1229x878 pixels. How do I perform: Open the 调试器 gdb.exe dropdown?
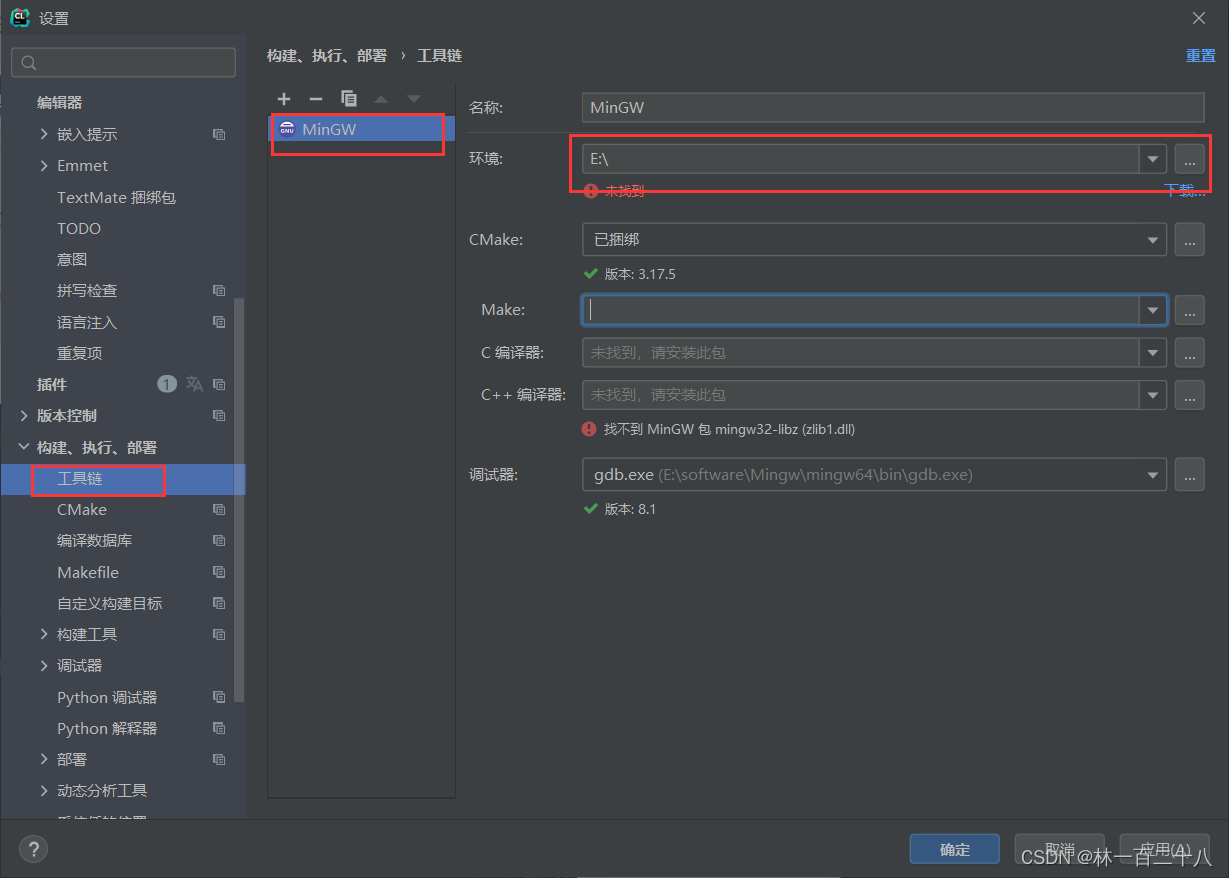[874, 475]
